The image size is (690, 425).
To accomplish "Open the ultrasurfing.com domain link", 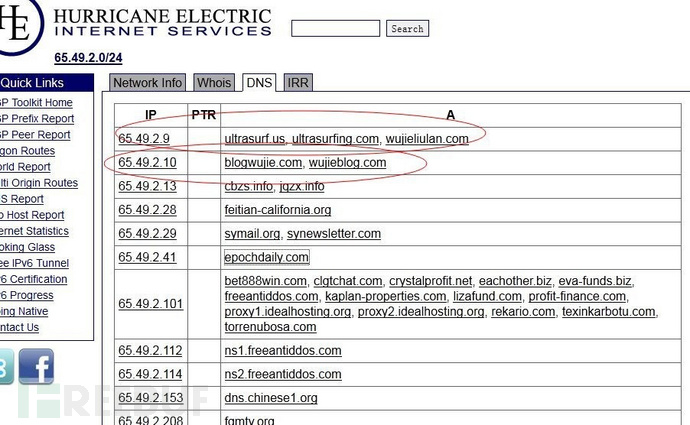I will click(x=335, y=139).
